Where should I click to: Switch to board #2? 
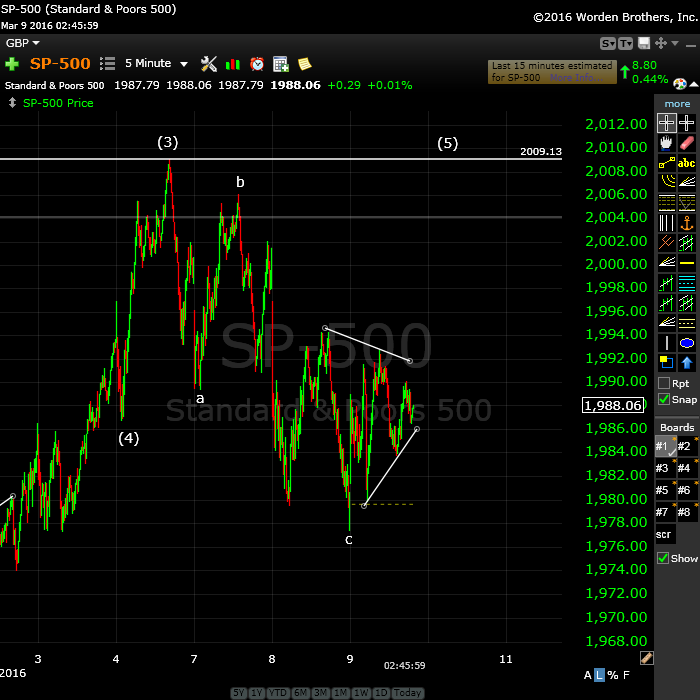(x=687, y=446)
